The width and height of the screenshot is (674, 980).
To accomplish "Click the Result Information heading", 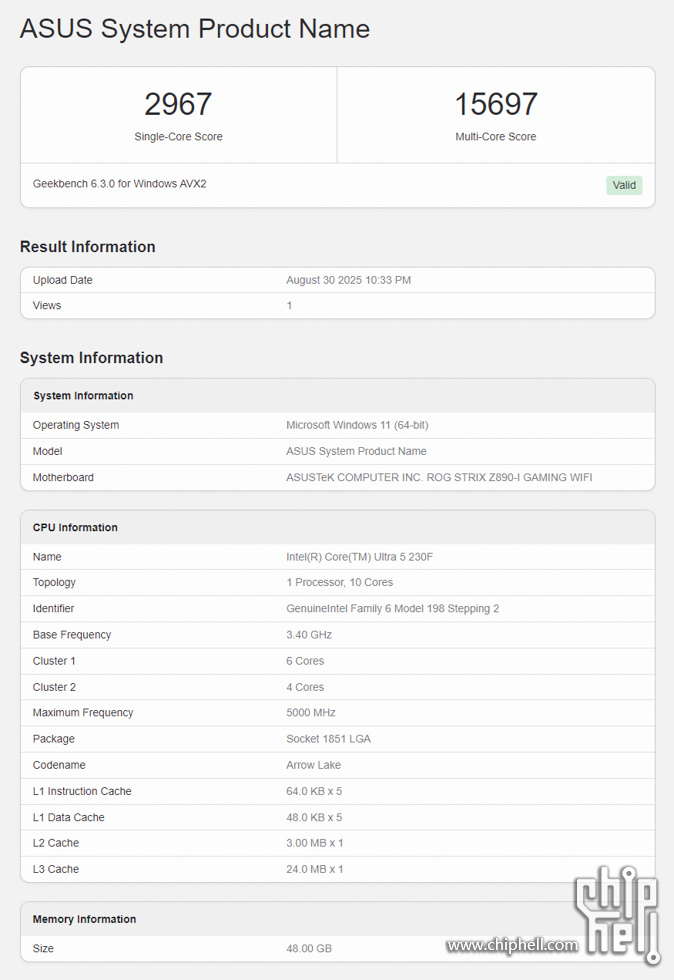I will click(88, 247).
